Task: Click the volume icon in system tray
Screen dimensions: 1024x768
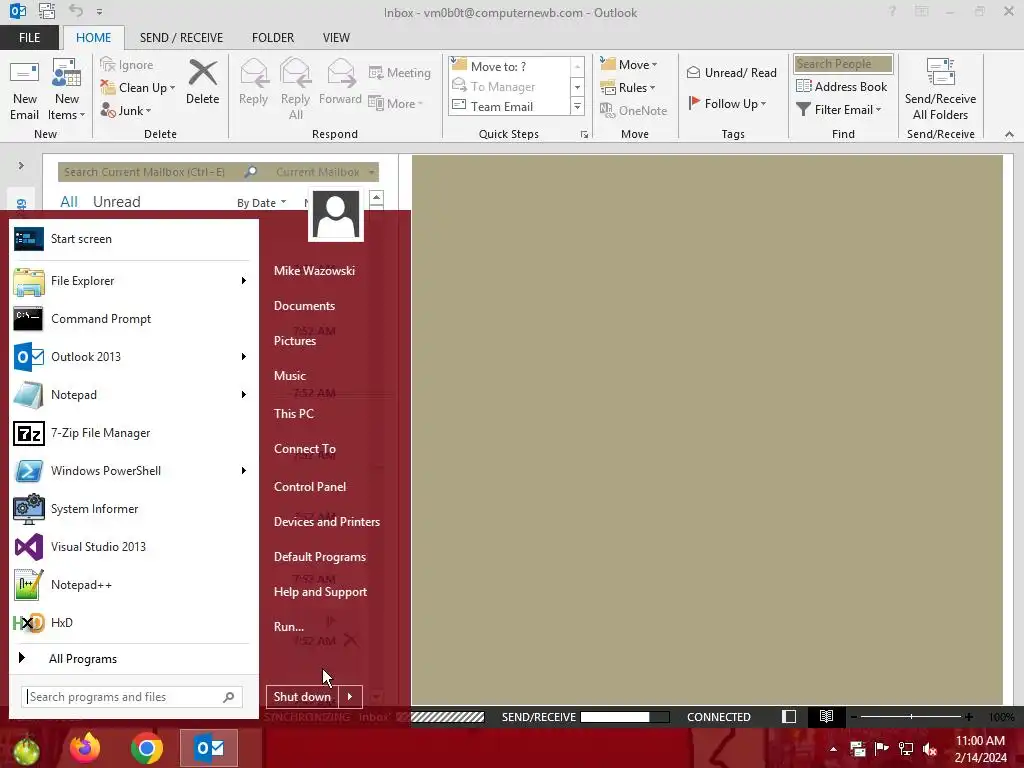Action: pos(930,749)
